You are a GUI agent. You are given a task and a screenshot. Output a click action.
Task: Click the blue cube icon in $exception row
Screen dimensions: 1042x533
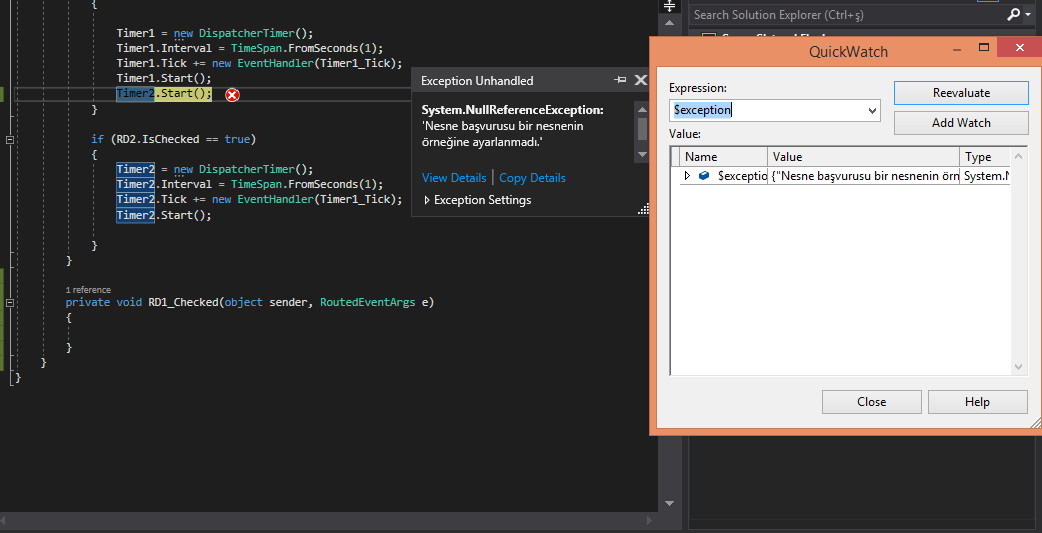point(704,176)
